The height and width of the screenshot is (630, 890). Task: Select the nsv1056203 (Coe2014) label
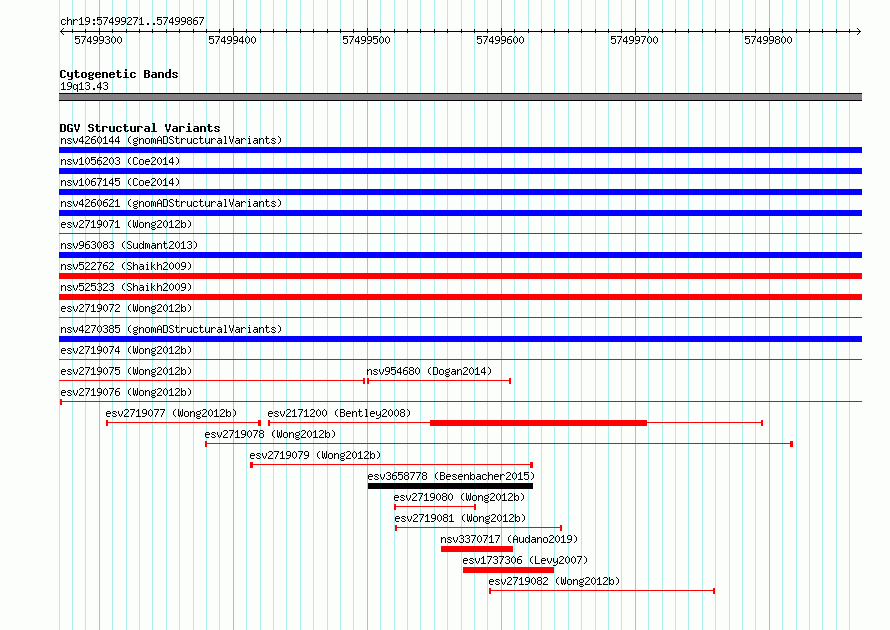[x=120, y=161]
